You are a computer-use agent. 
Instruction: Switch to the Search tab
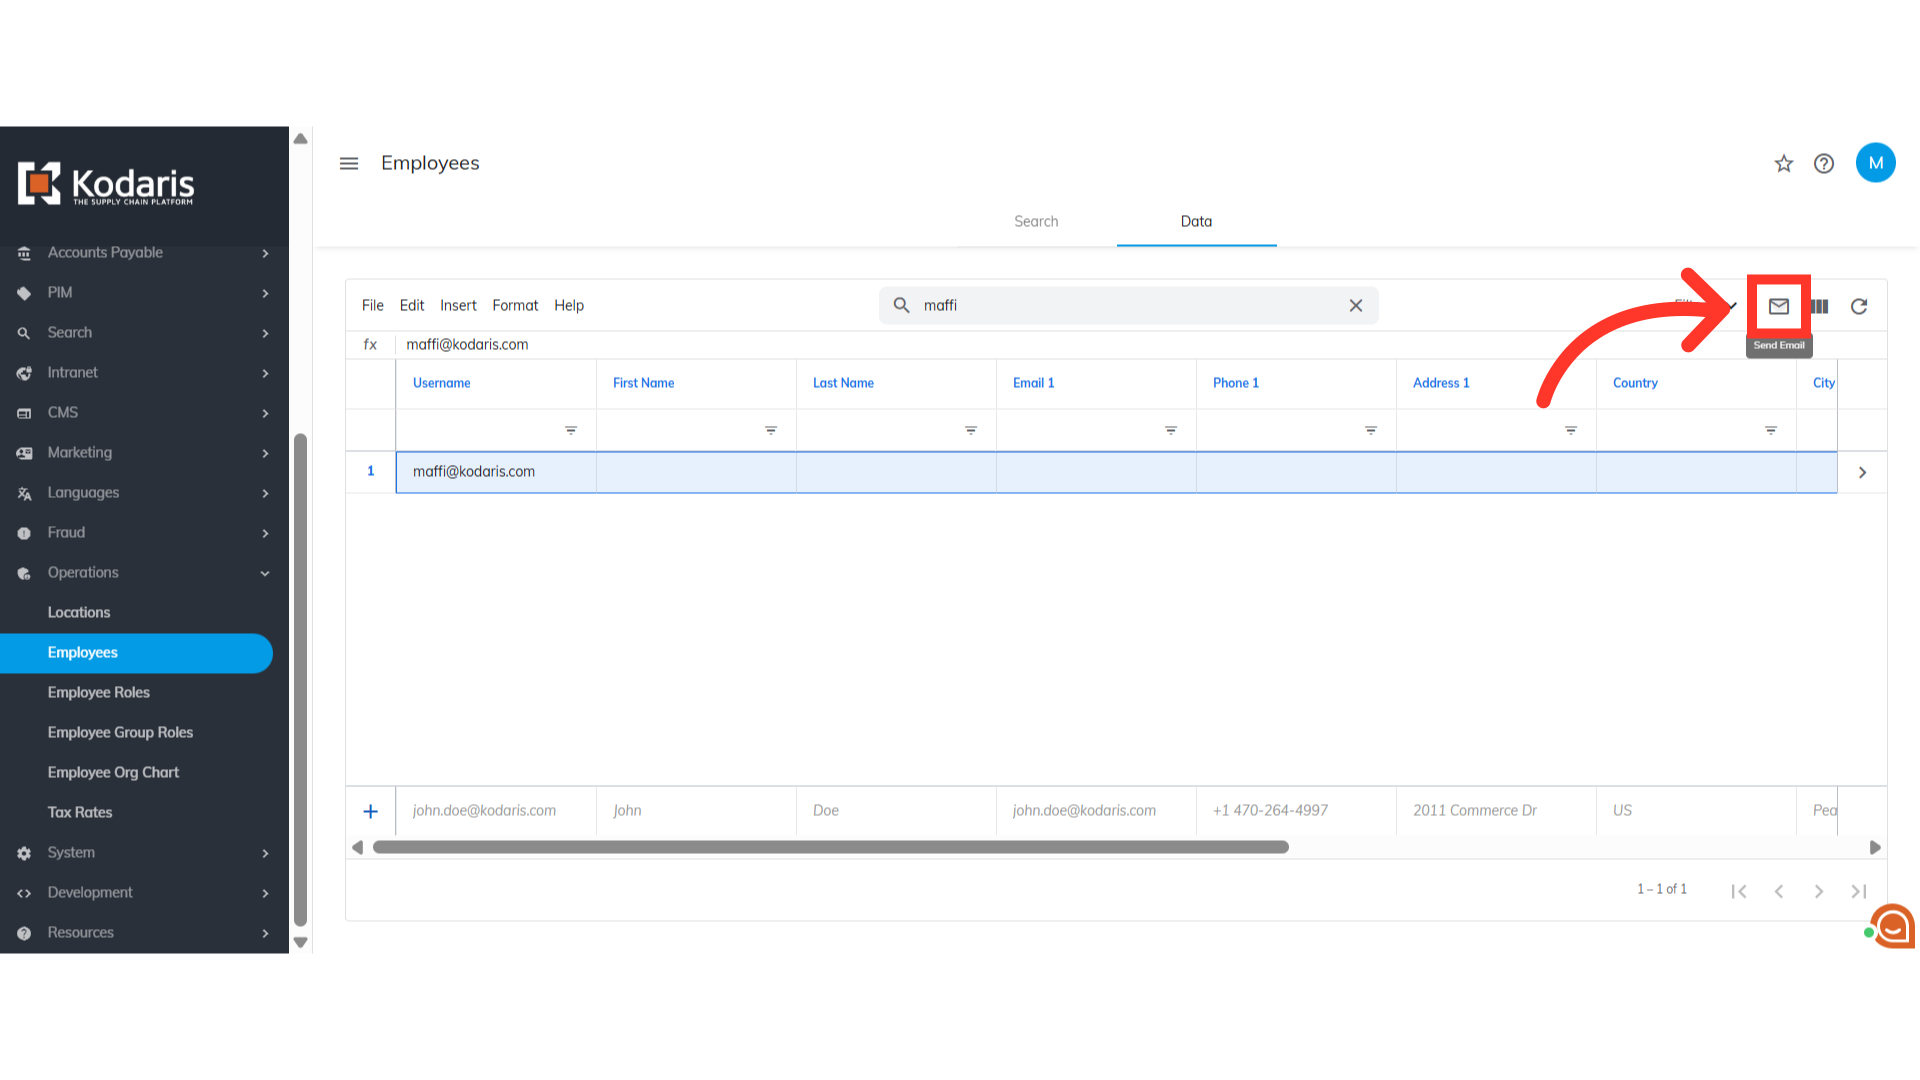click(1036, 221)
